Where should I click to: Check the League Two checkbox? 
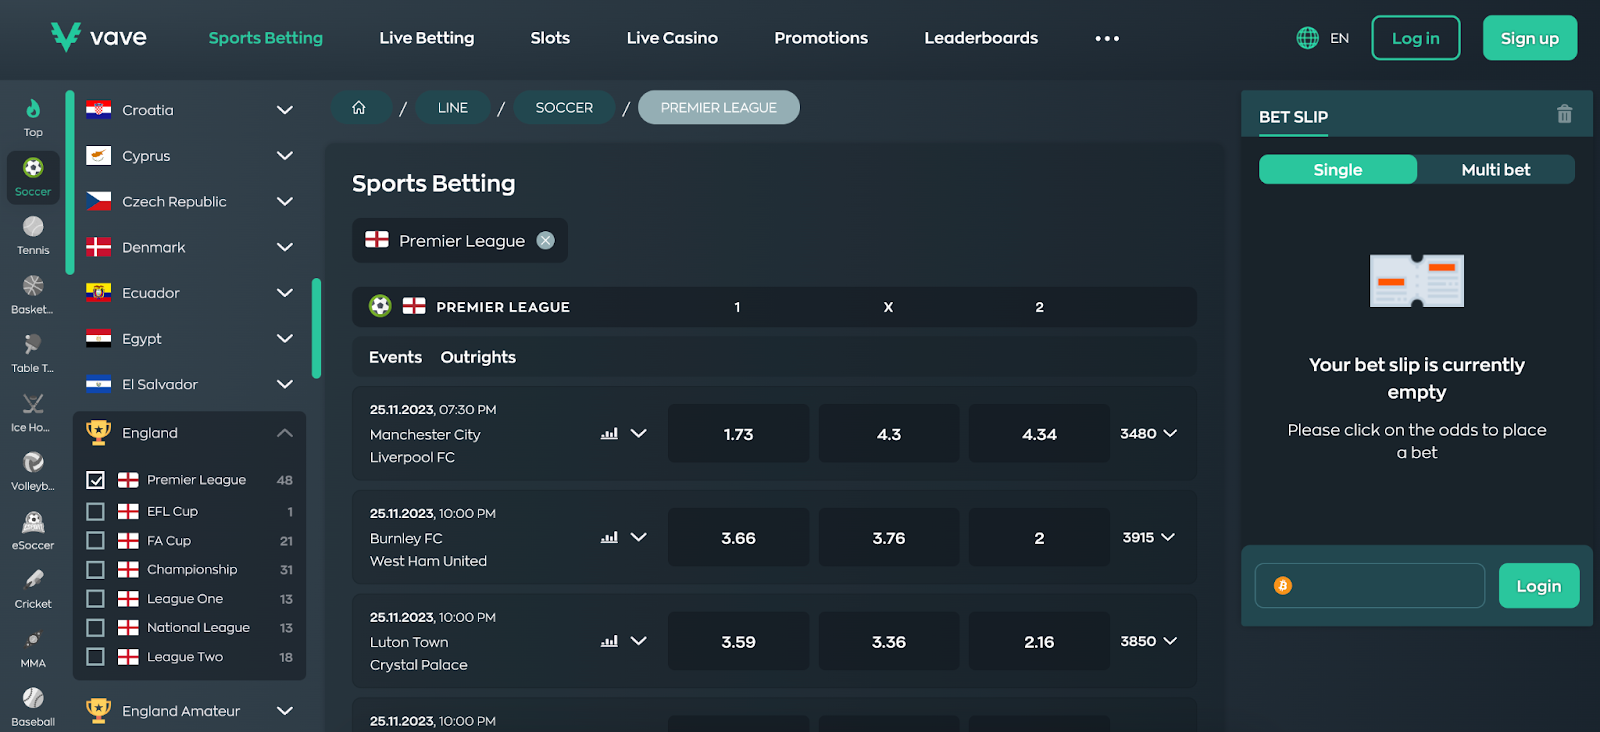pos(95,656)
